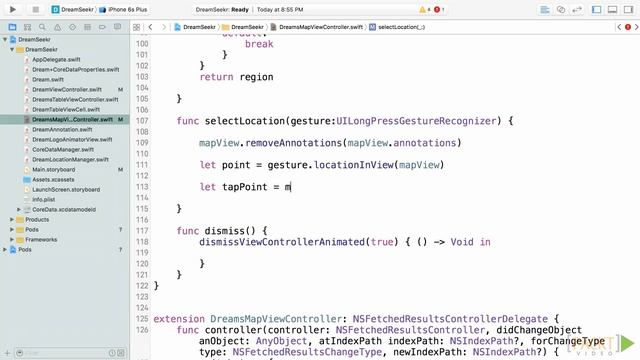Jump to the previous issue arrow

[619, 27]
